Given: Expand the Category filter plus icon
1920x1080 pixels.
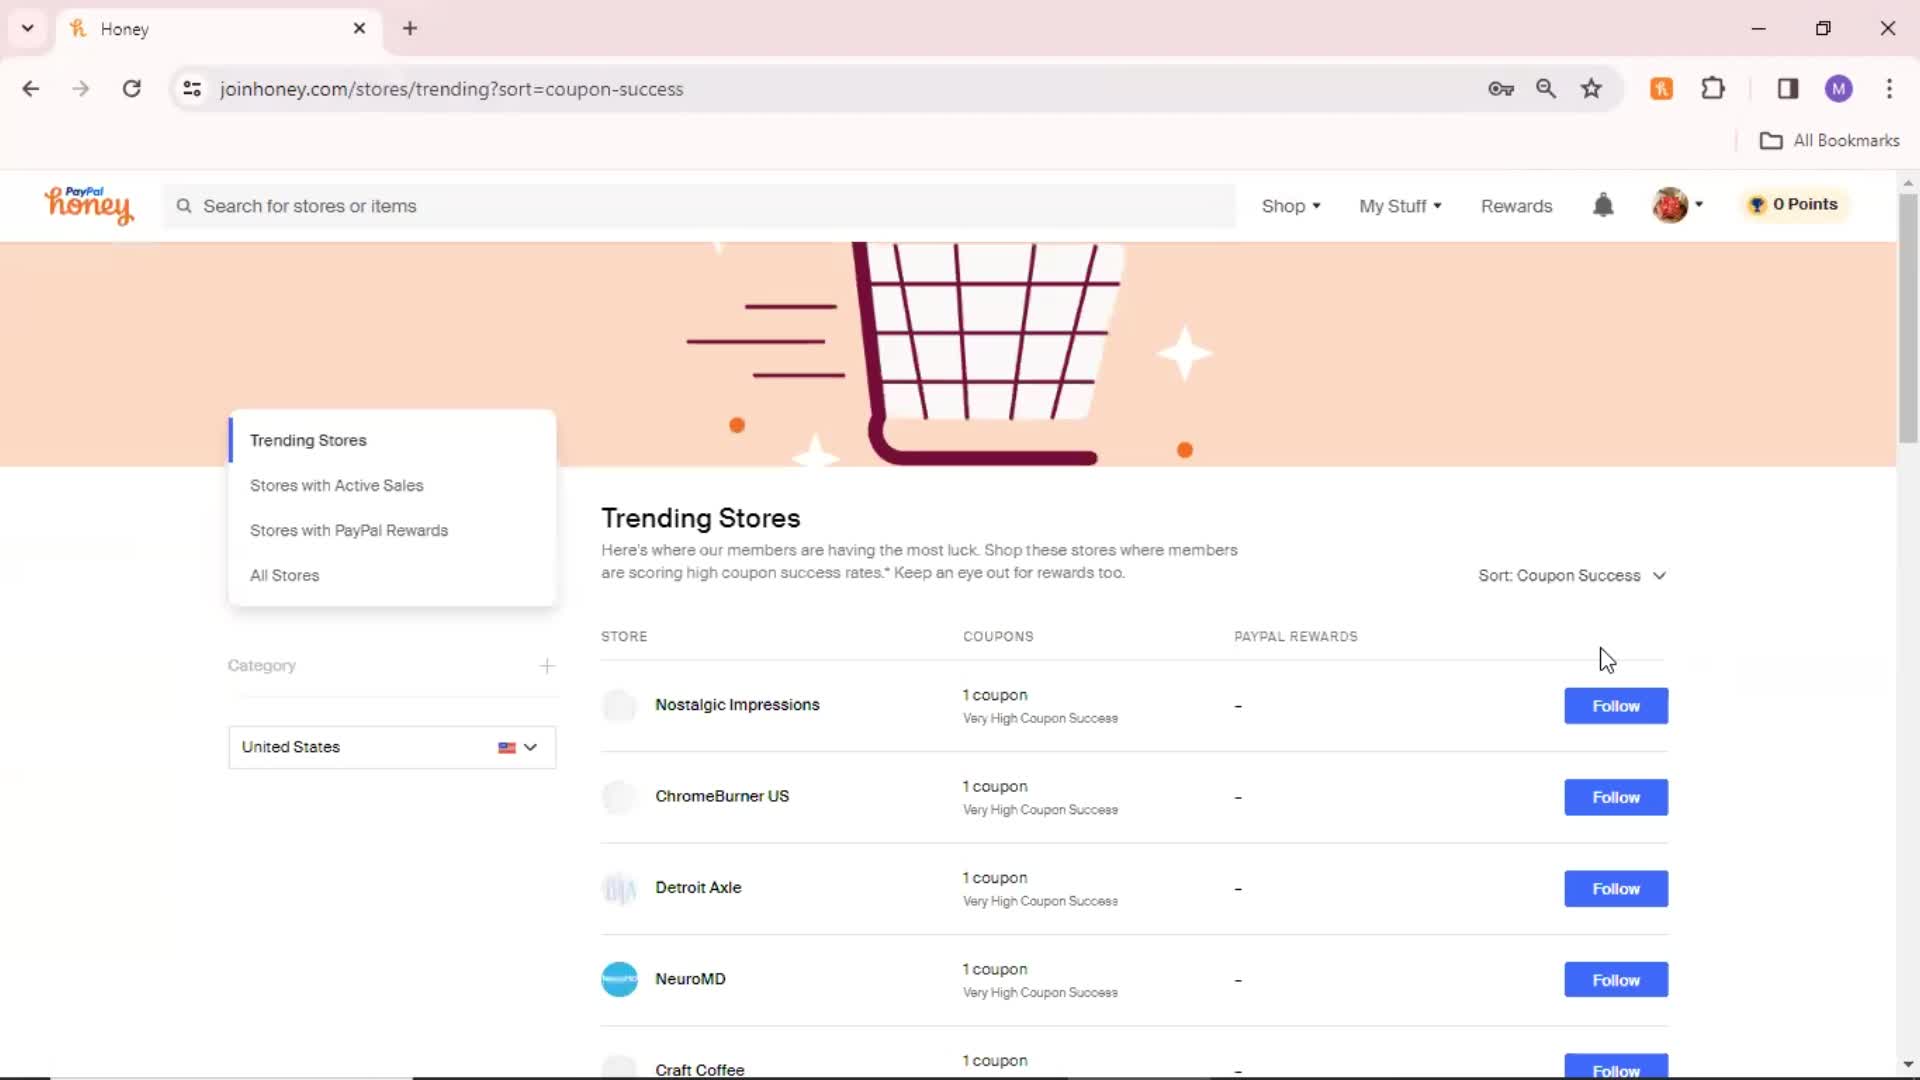Looking at the screenshot, I should click(x=547, y=666).
